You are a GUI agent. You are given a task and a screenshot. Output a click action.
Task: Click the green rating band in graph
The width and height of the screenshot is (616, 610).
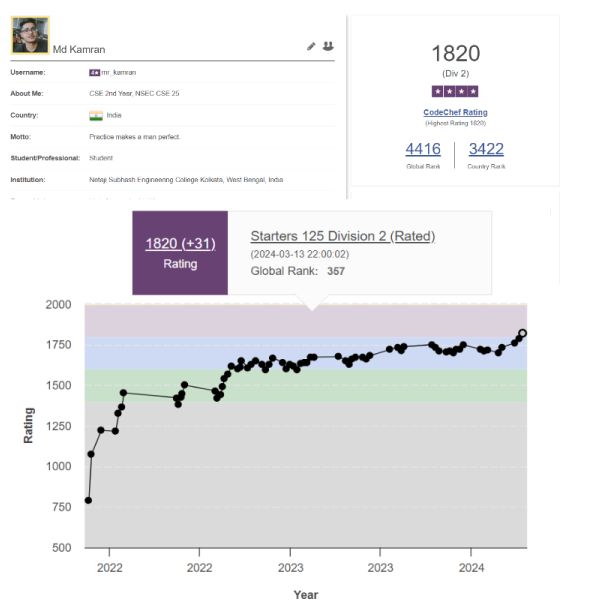click(306, 386)
